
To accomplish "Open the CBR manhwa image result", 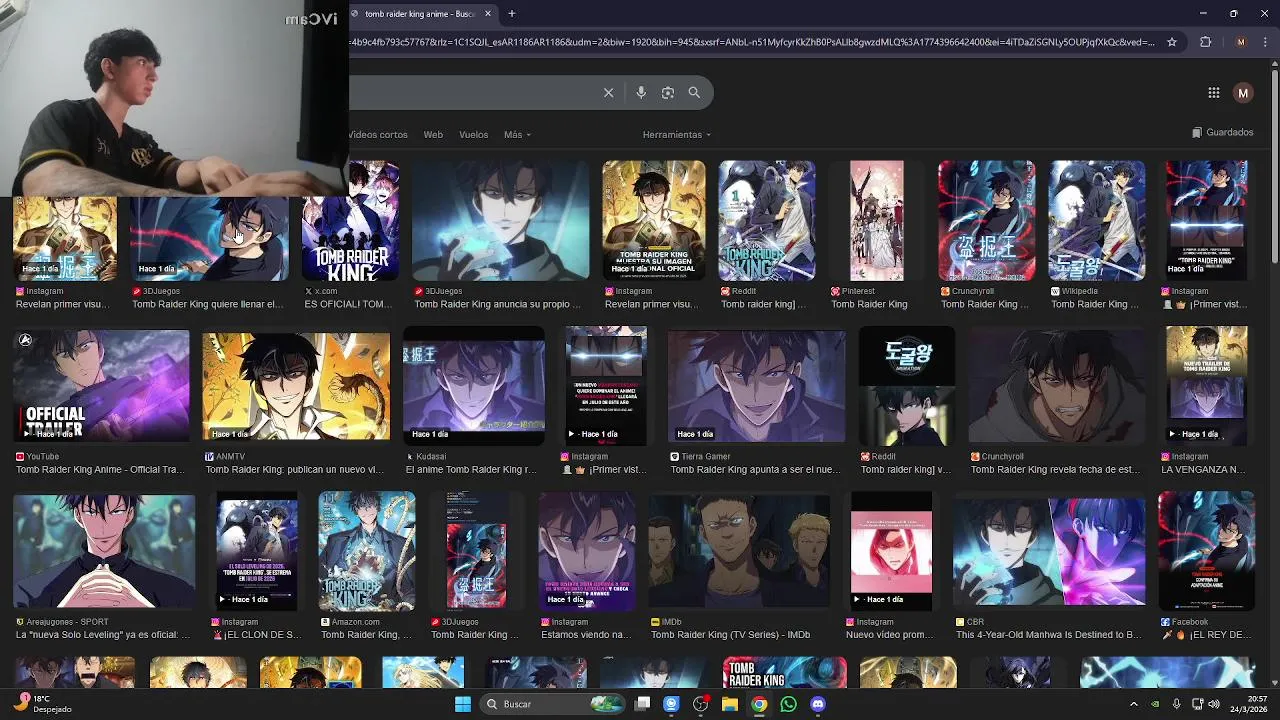I will coord(1049,551).
